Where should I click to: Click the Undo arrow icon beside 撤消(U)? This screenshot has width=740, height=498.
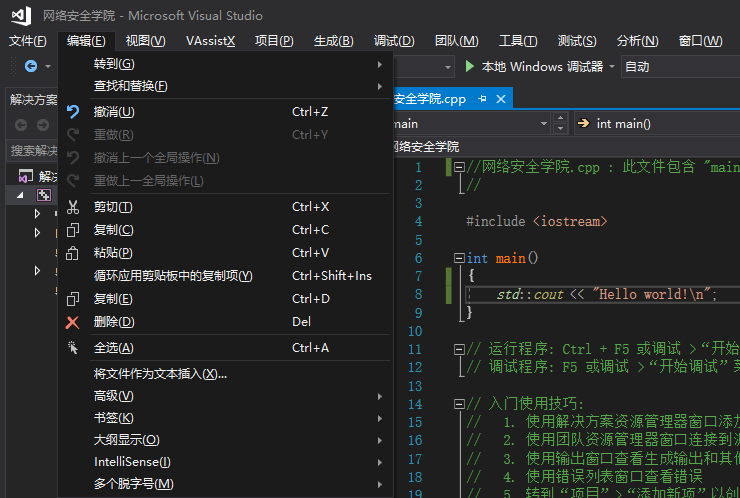pos(73,112)
